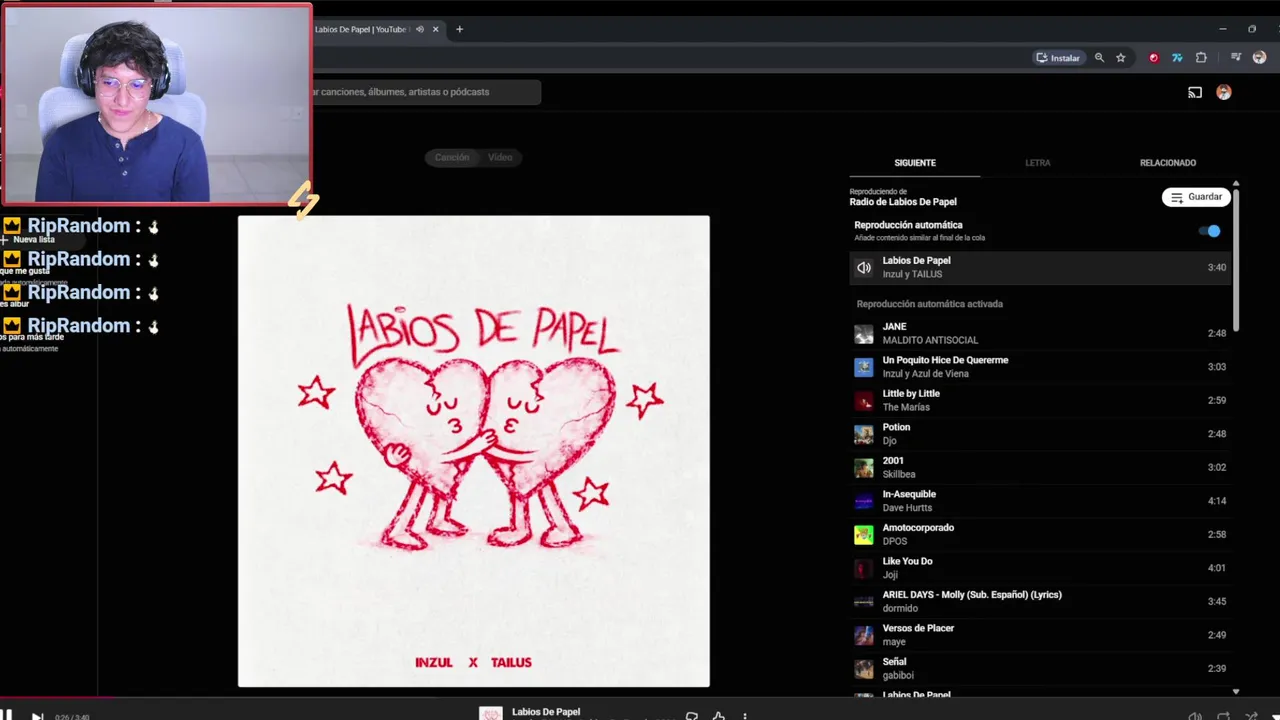
Task: Click the Amotocorporado thumbnail
Action: point(864,535)
